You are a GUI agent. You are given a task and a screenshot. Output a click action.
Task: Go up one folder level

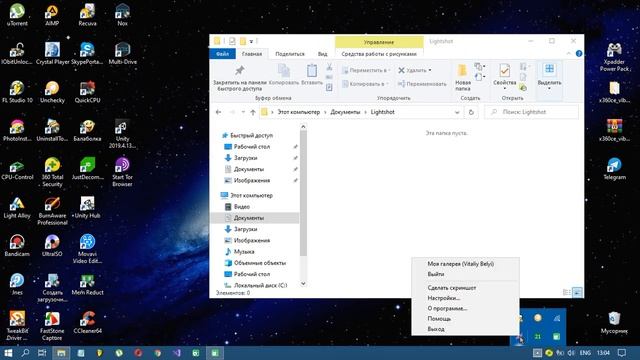[x=253, y=112]
